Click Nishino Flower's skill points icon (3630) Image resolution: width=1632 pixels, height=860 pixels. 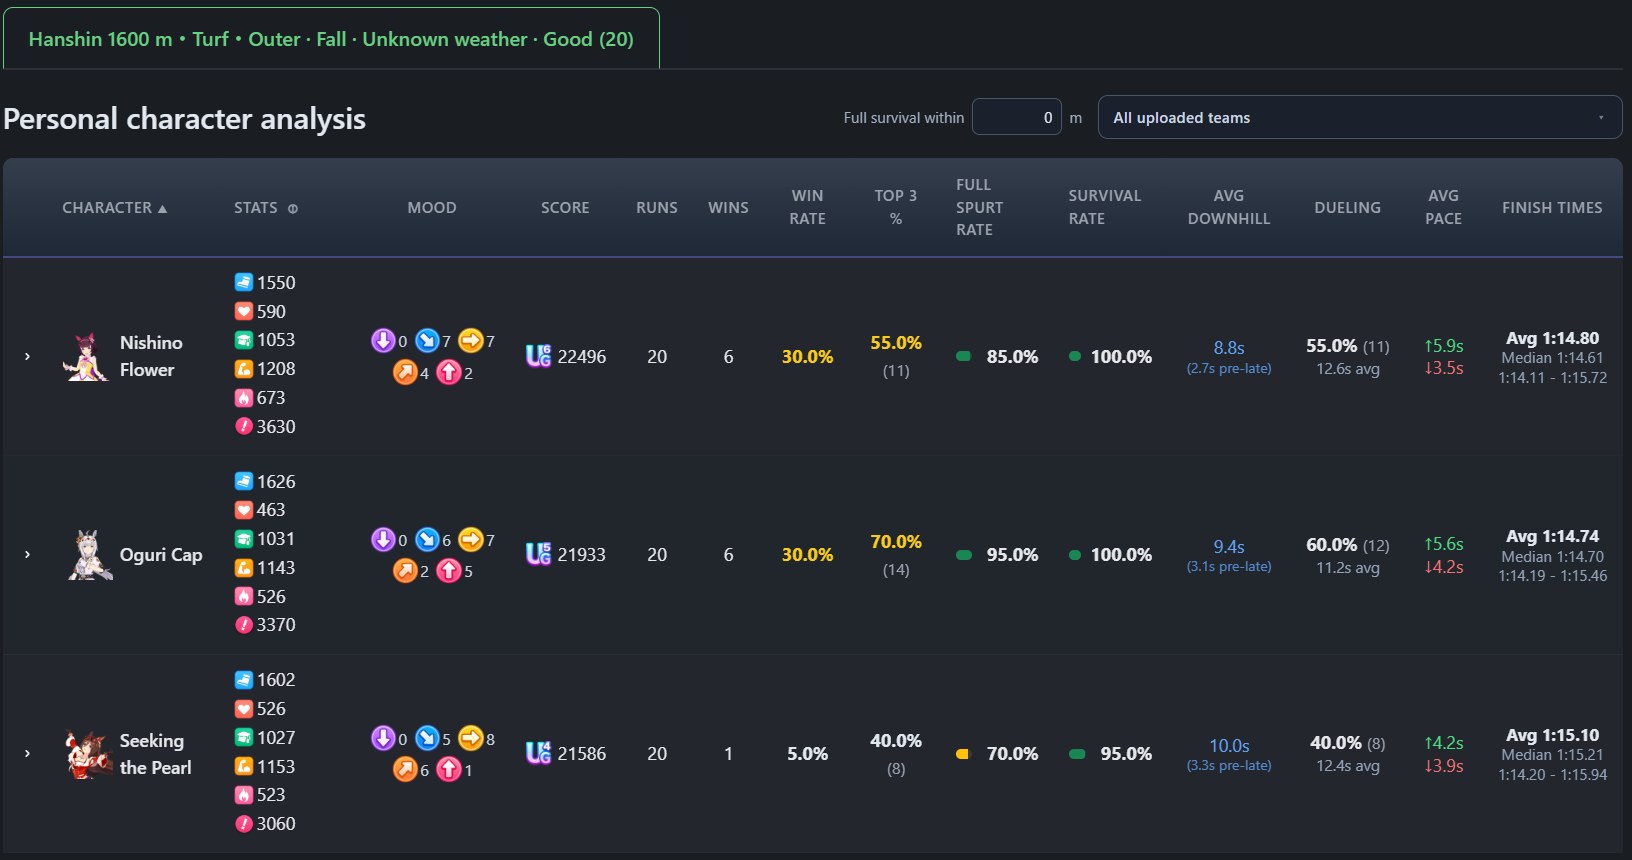[244, 427]
